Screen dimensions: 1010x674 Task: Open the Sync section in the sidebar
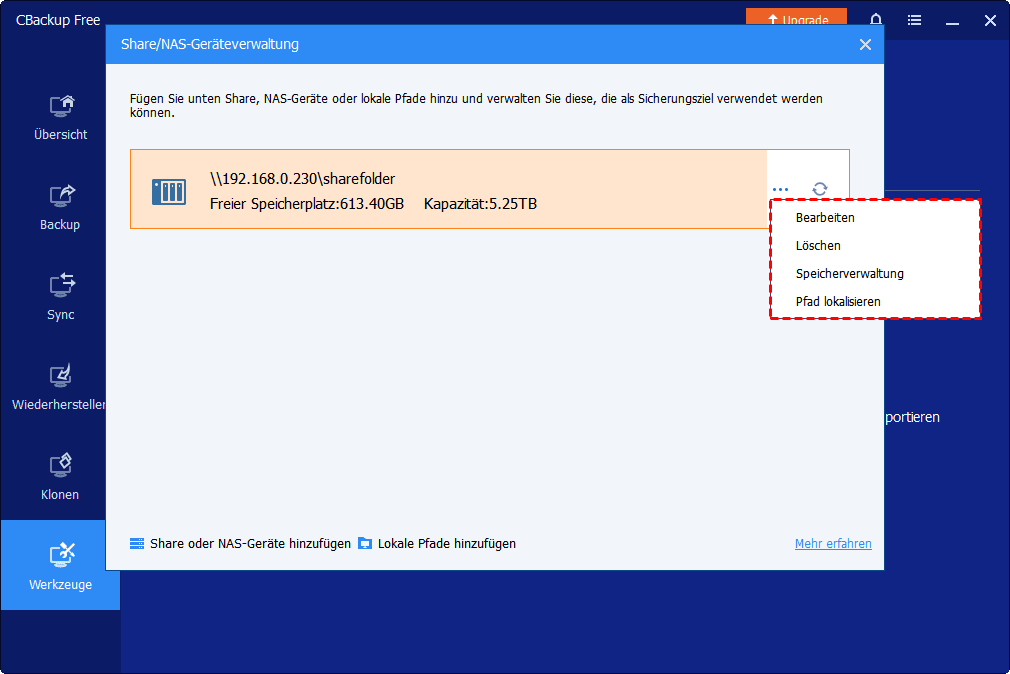pyautogui.click(x=60, y=297)
